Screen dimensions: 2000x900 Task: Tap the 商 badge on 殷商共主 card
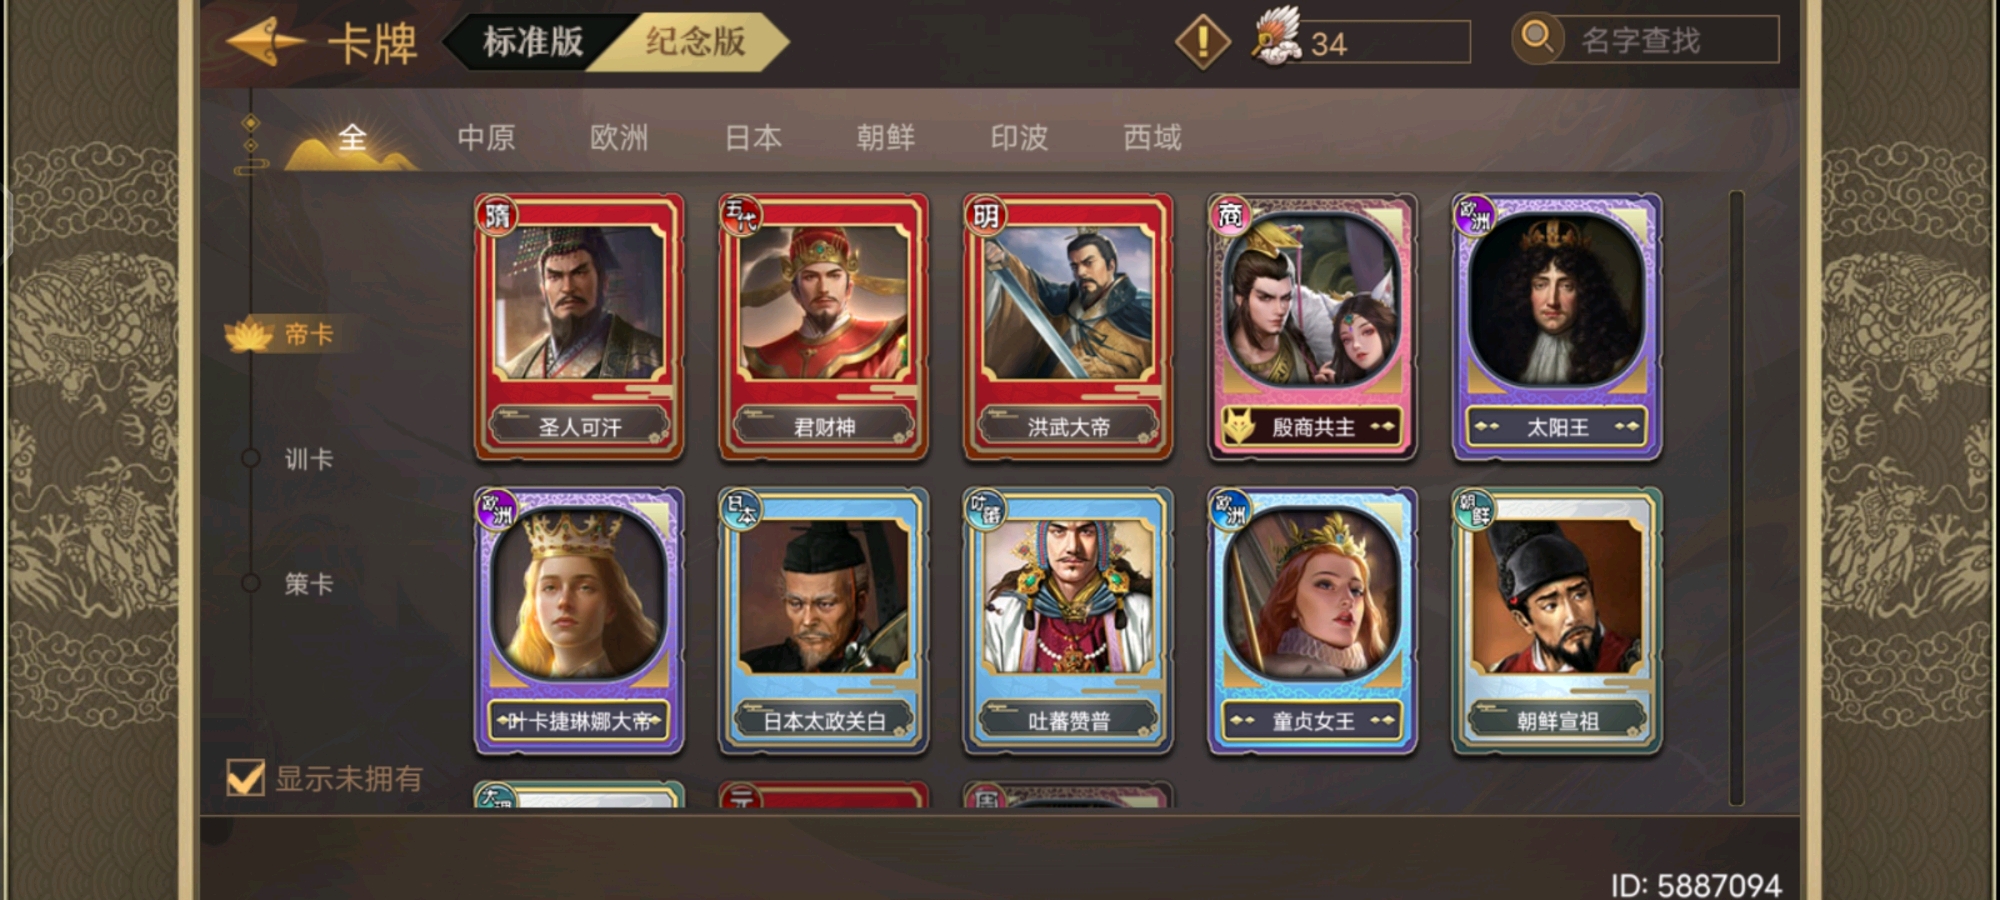point(1230,215)
